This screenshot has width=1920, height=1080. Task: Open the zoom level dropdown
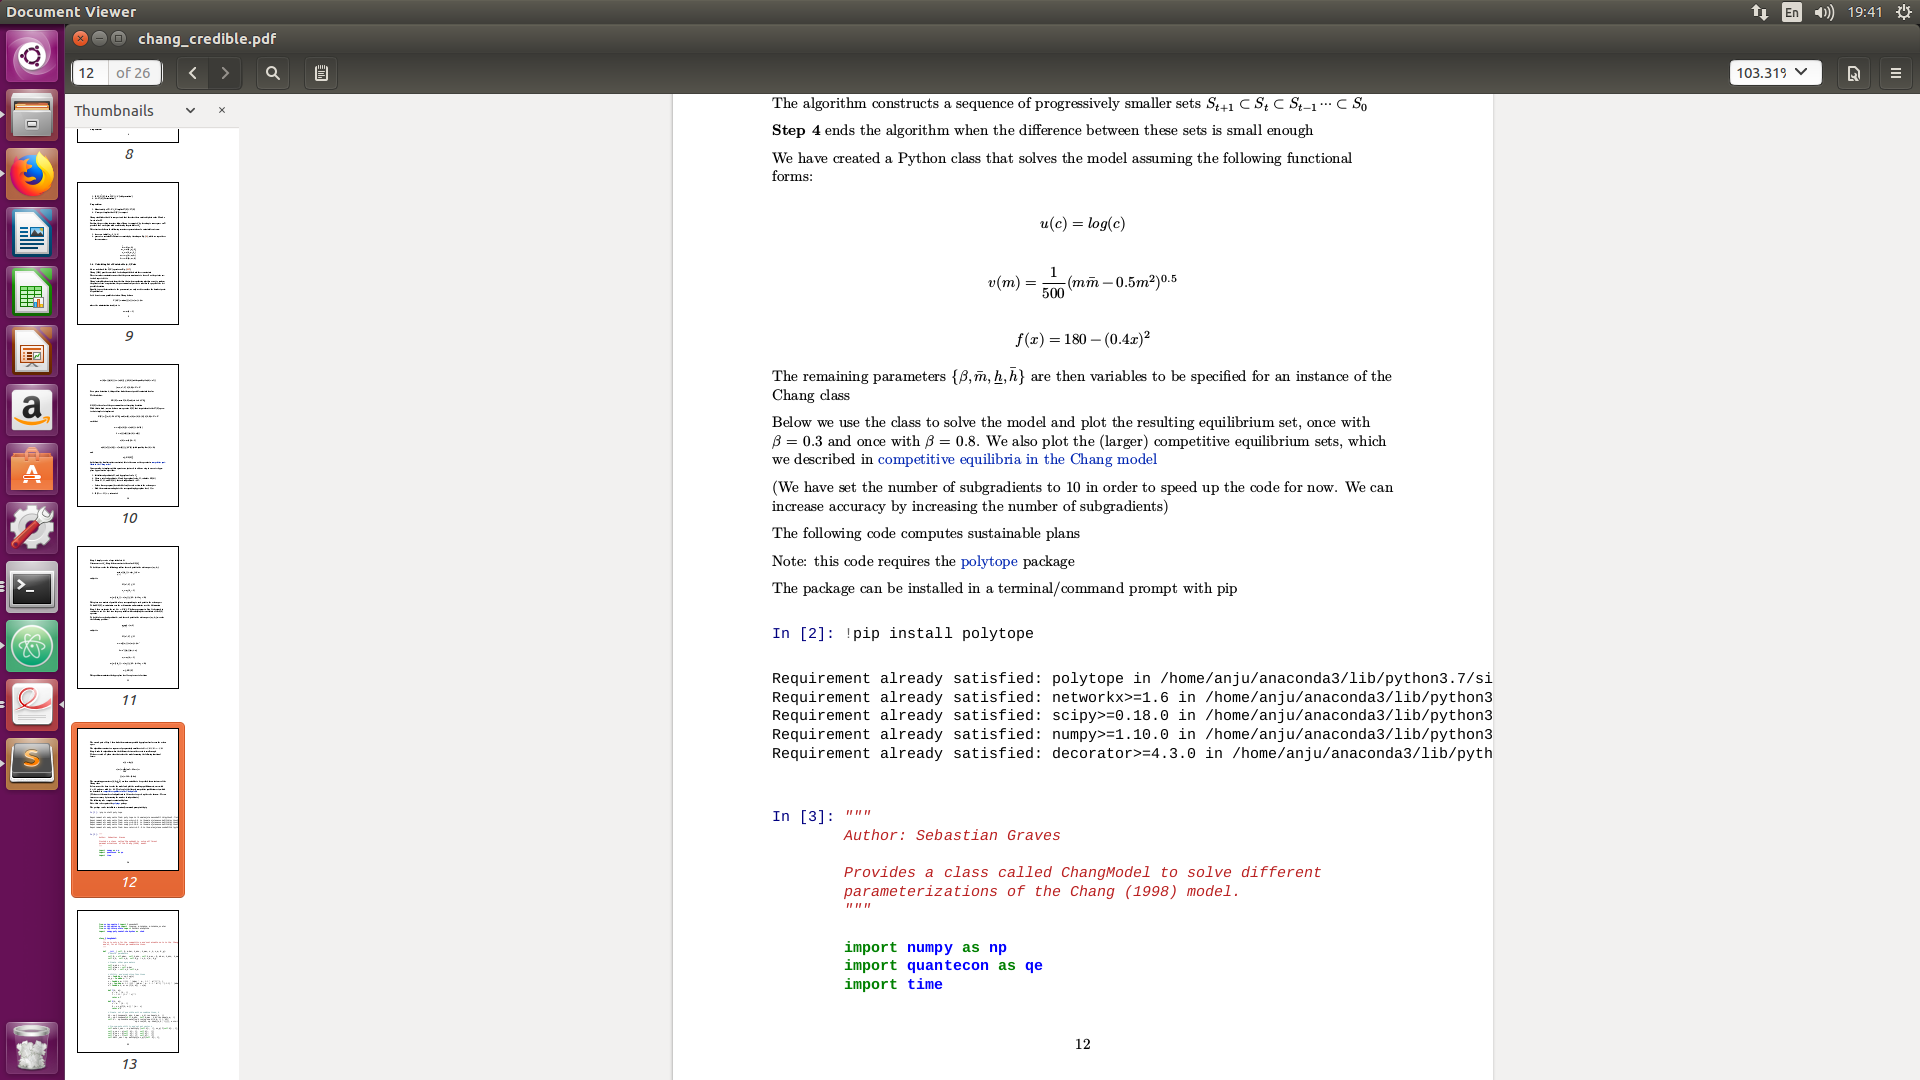(x=1774, y=72)
